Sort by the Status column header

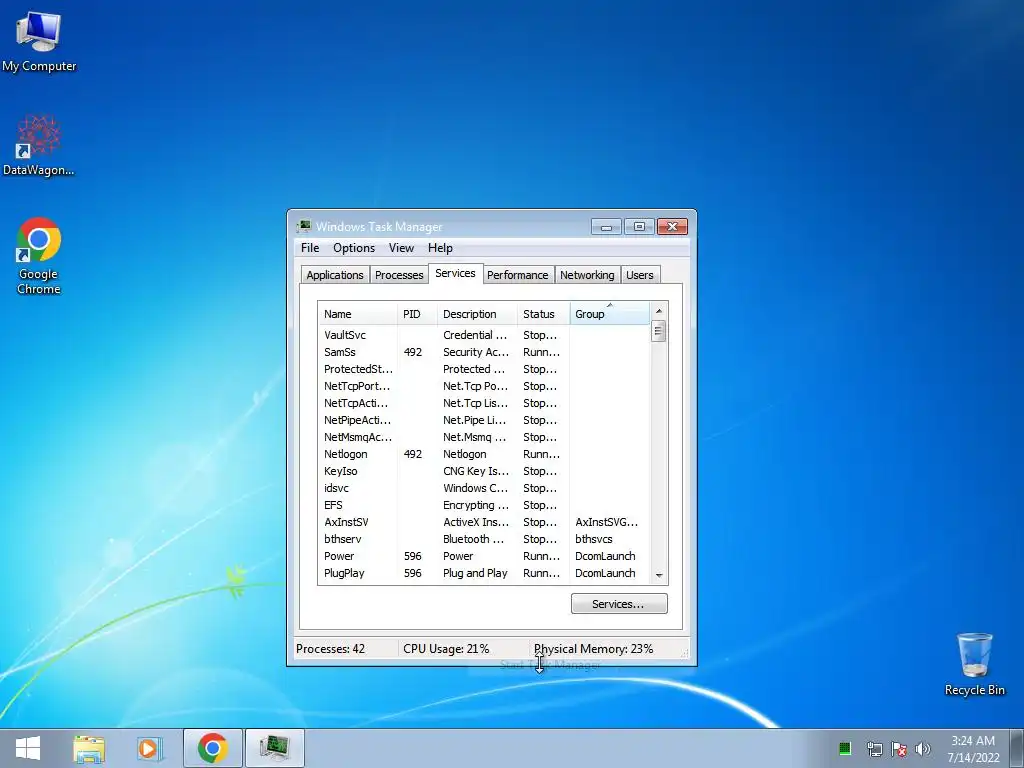543,314
